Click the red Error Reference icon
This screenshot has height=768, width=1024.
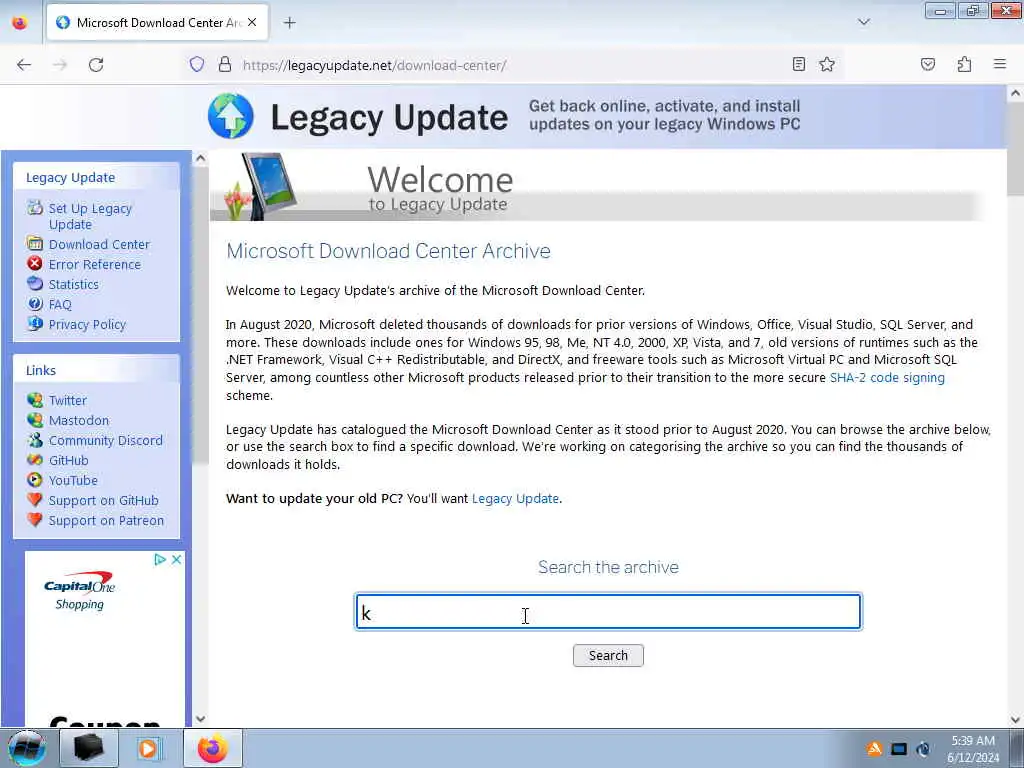[35, 263]
